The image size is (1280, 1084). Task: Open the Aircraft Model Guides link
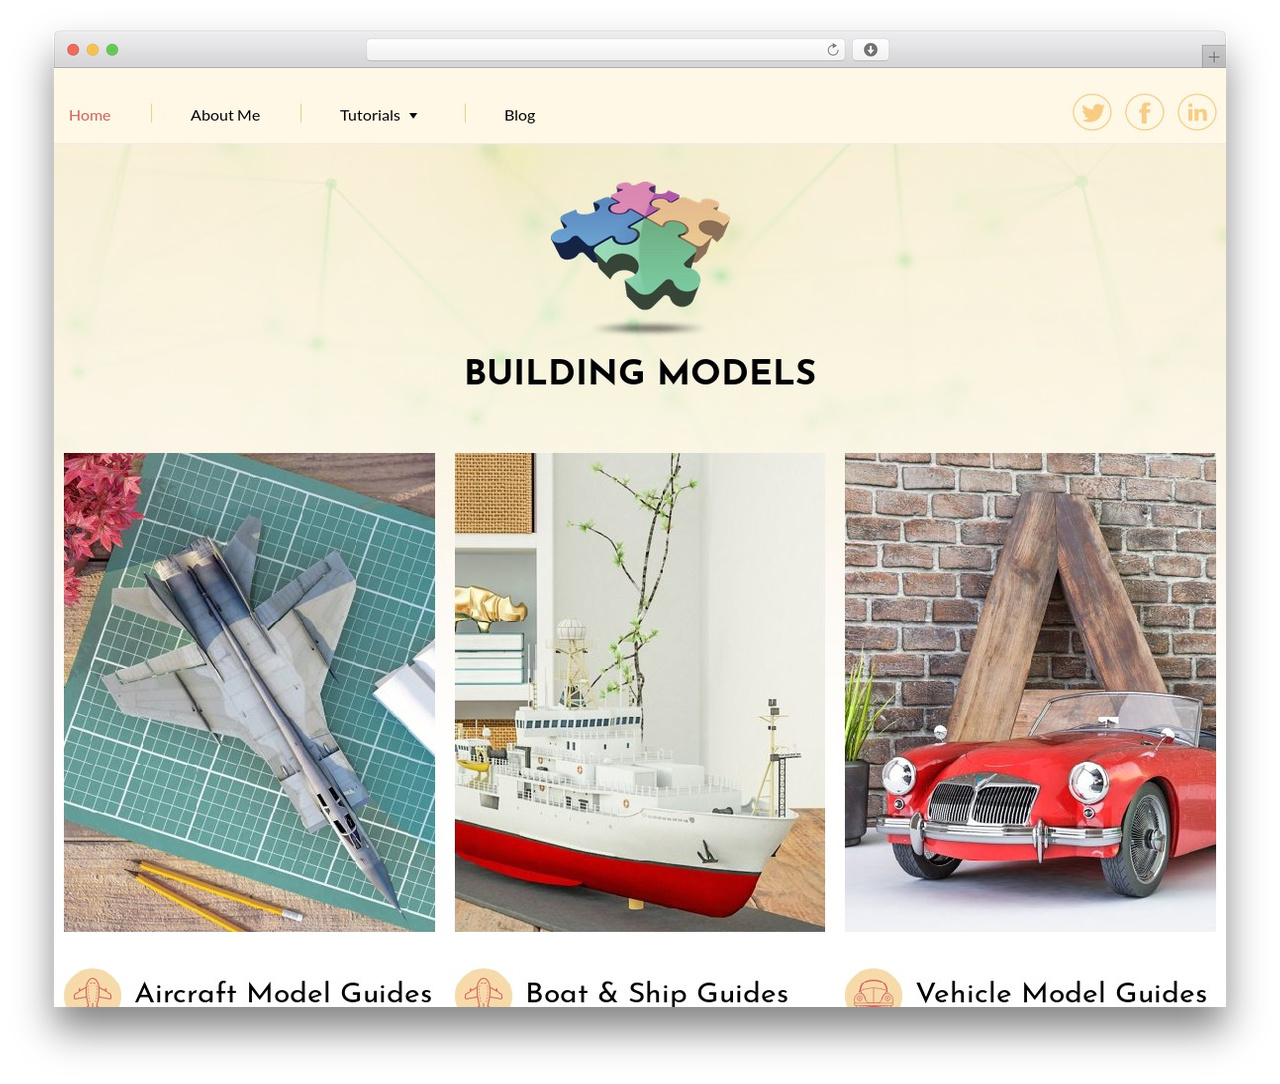[284, 992]
